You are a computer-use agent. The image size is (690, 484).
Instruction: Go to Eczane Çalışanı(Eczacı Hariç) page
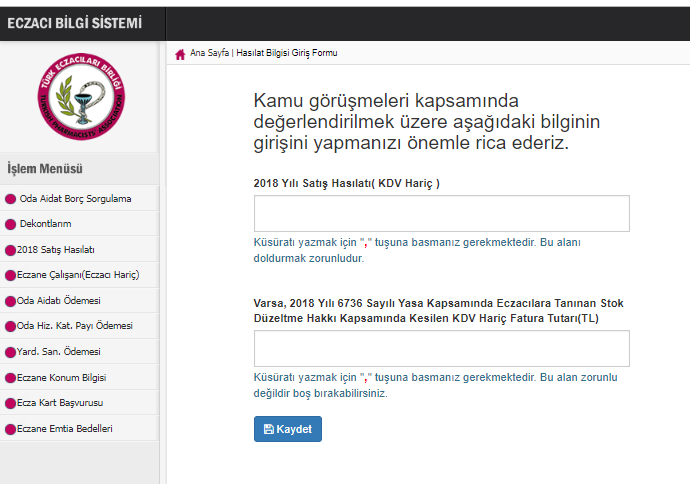pyautogui.click(x=77, y=275)
